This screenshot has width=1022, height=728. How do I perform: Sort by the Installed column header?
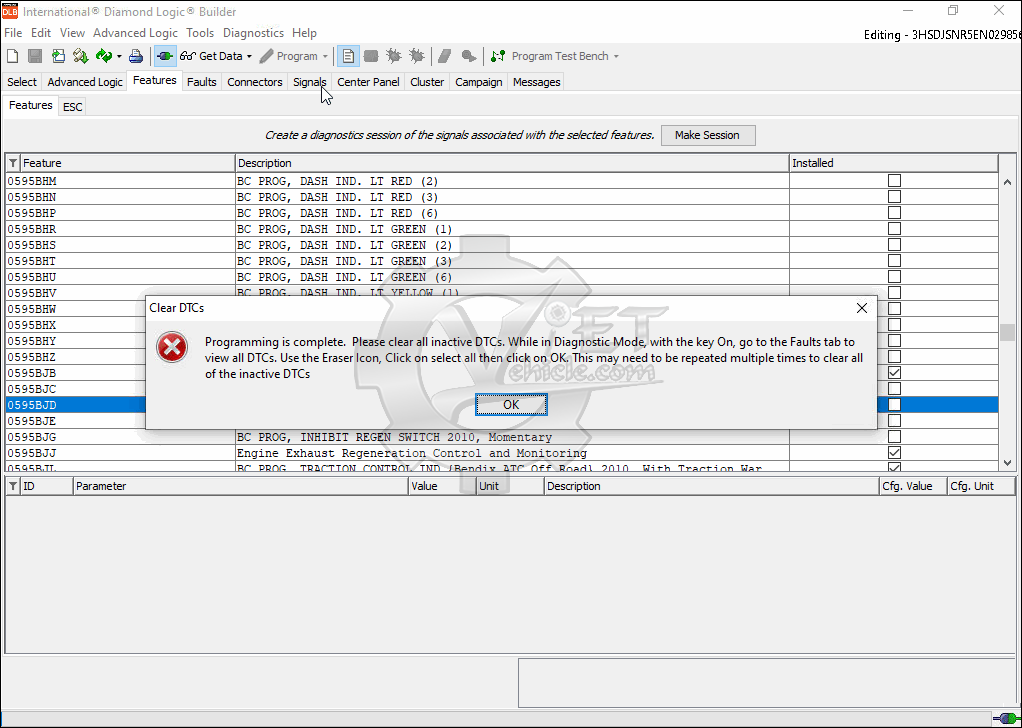pyautogui.click(x=893, y=163)
